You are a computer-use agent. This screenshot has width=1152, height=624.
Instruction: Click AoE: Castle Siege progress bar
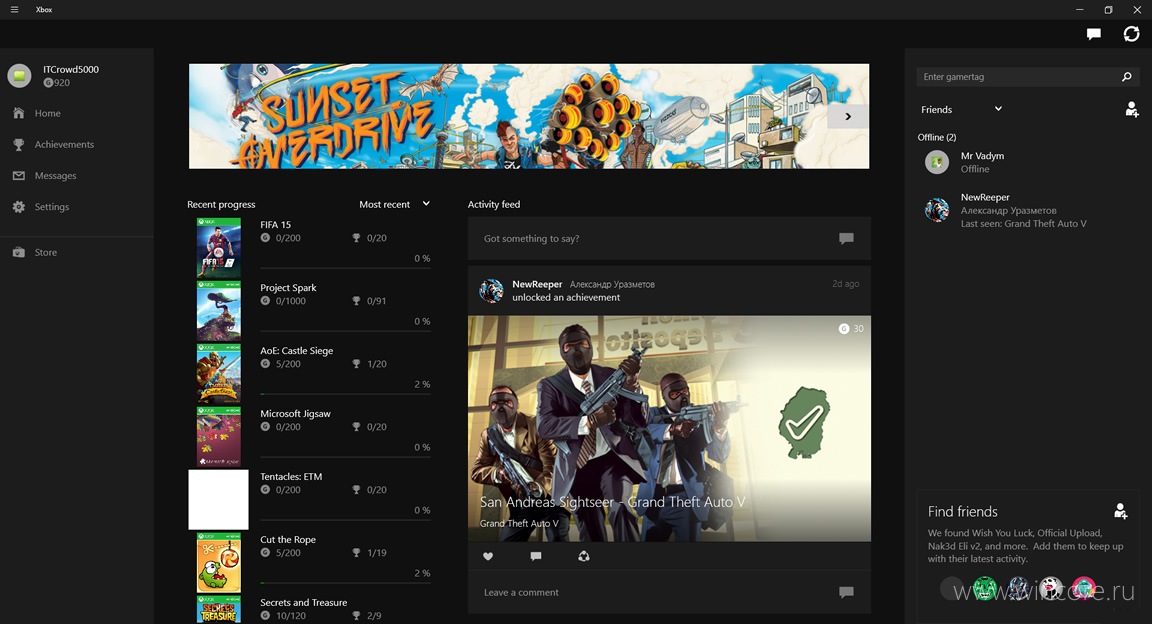pos(345,394)
